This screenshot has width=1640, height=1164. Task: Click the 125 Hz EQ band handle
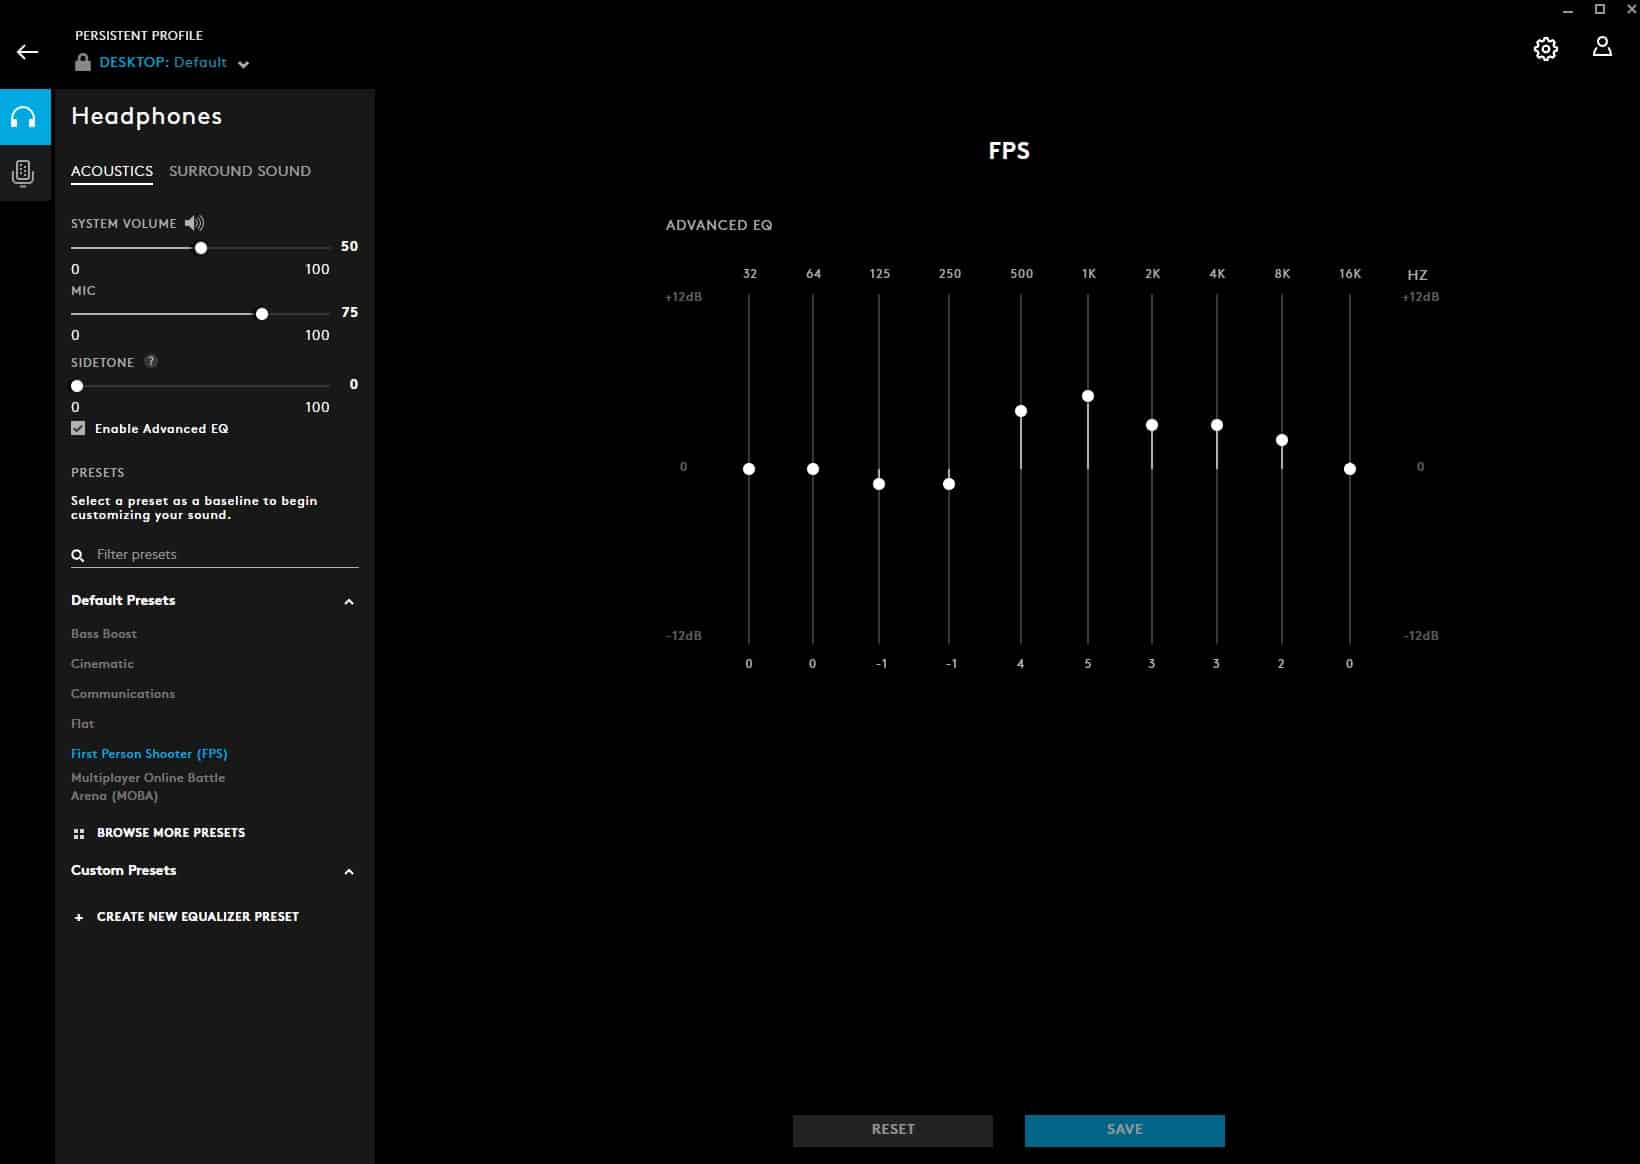tap(879, 484)
